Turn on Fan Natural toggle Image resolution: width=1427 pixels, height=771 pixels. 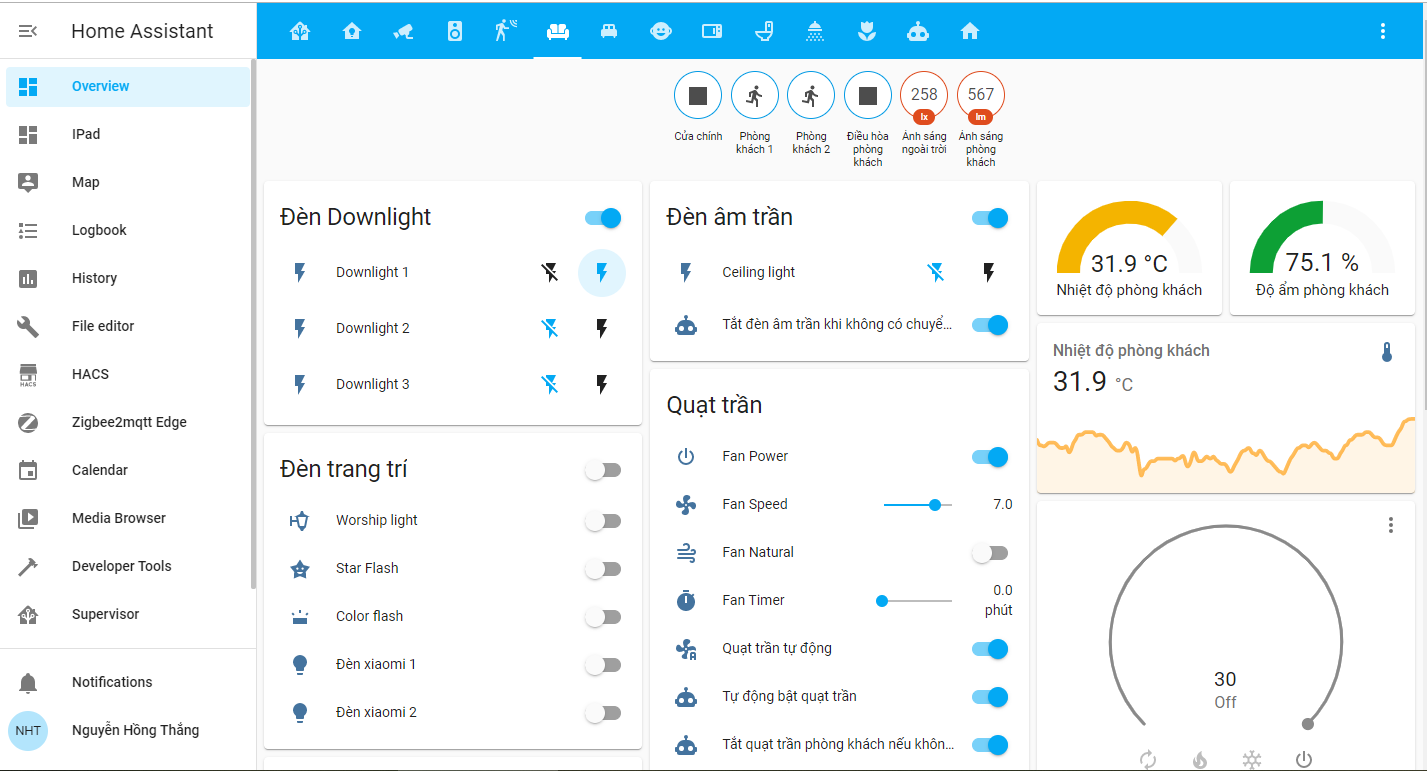pyautogui.click(x=990, y=553)
